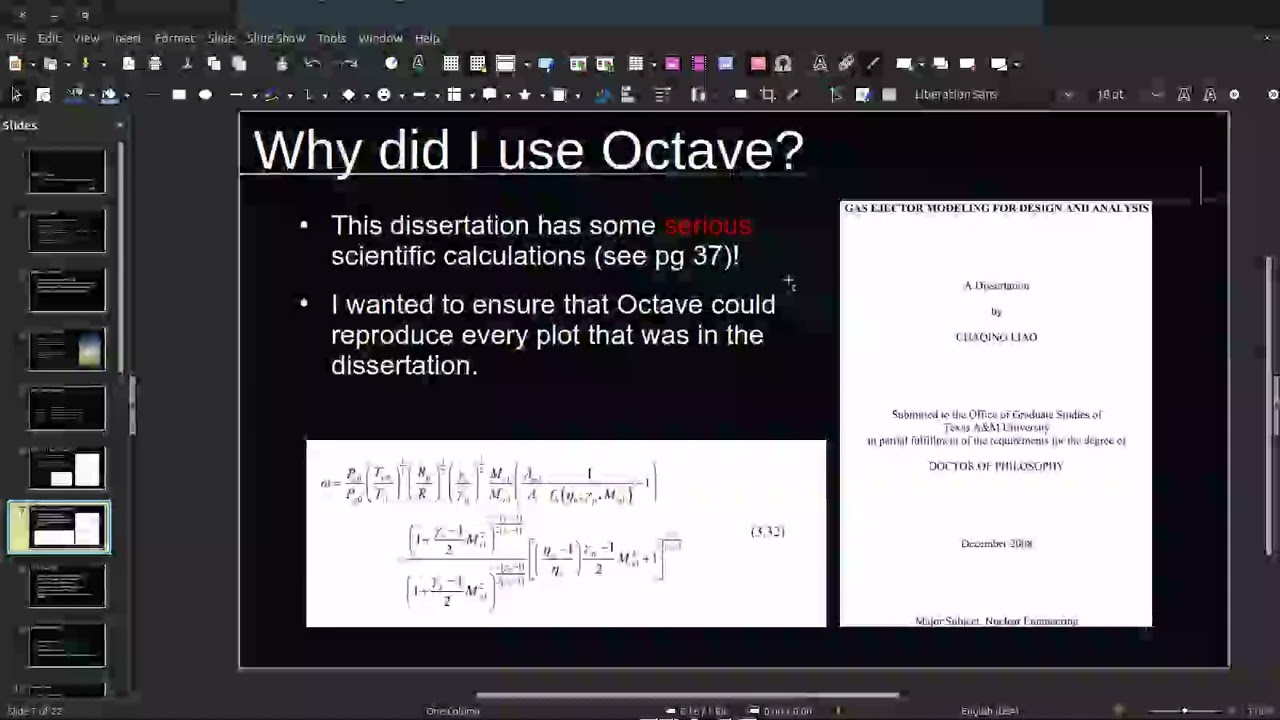Image resolution: width=1280 pixels, height=720 pixels.
Task: Open the File menu
Action: coord(16,38)
